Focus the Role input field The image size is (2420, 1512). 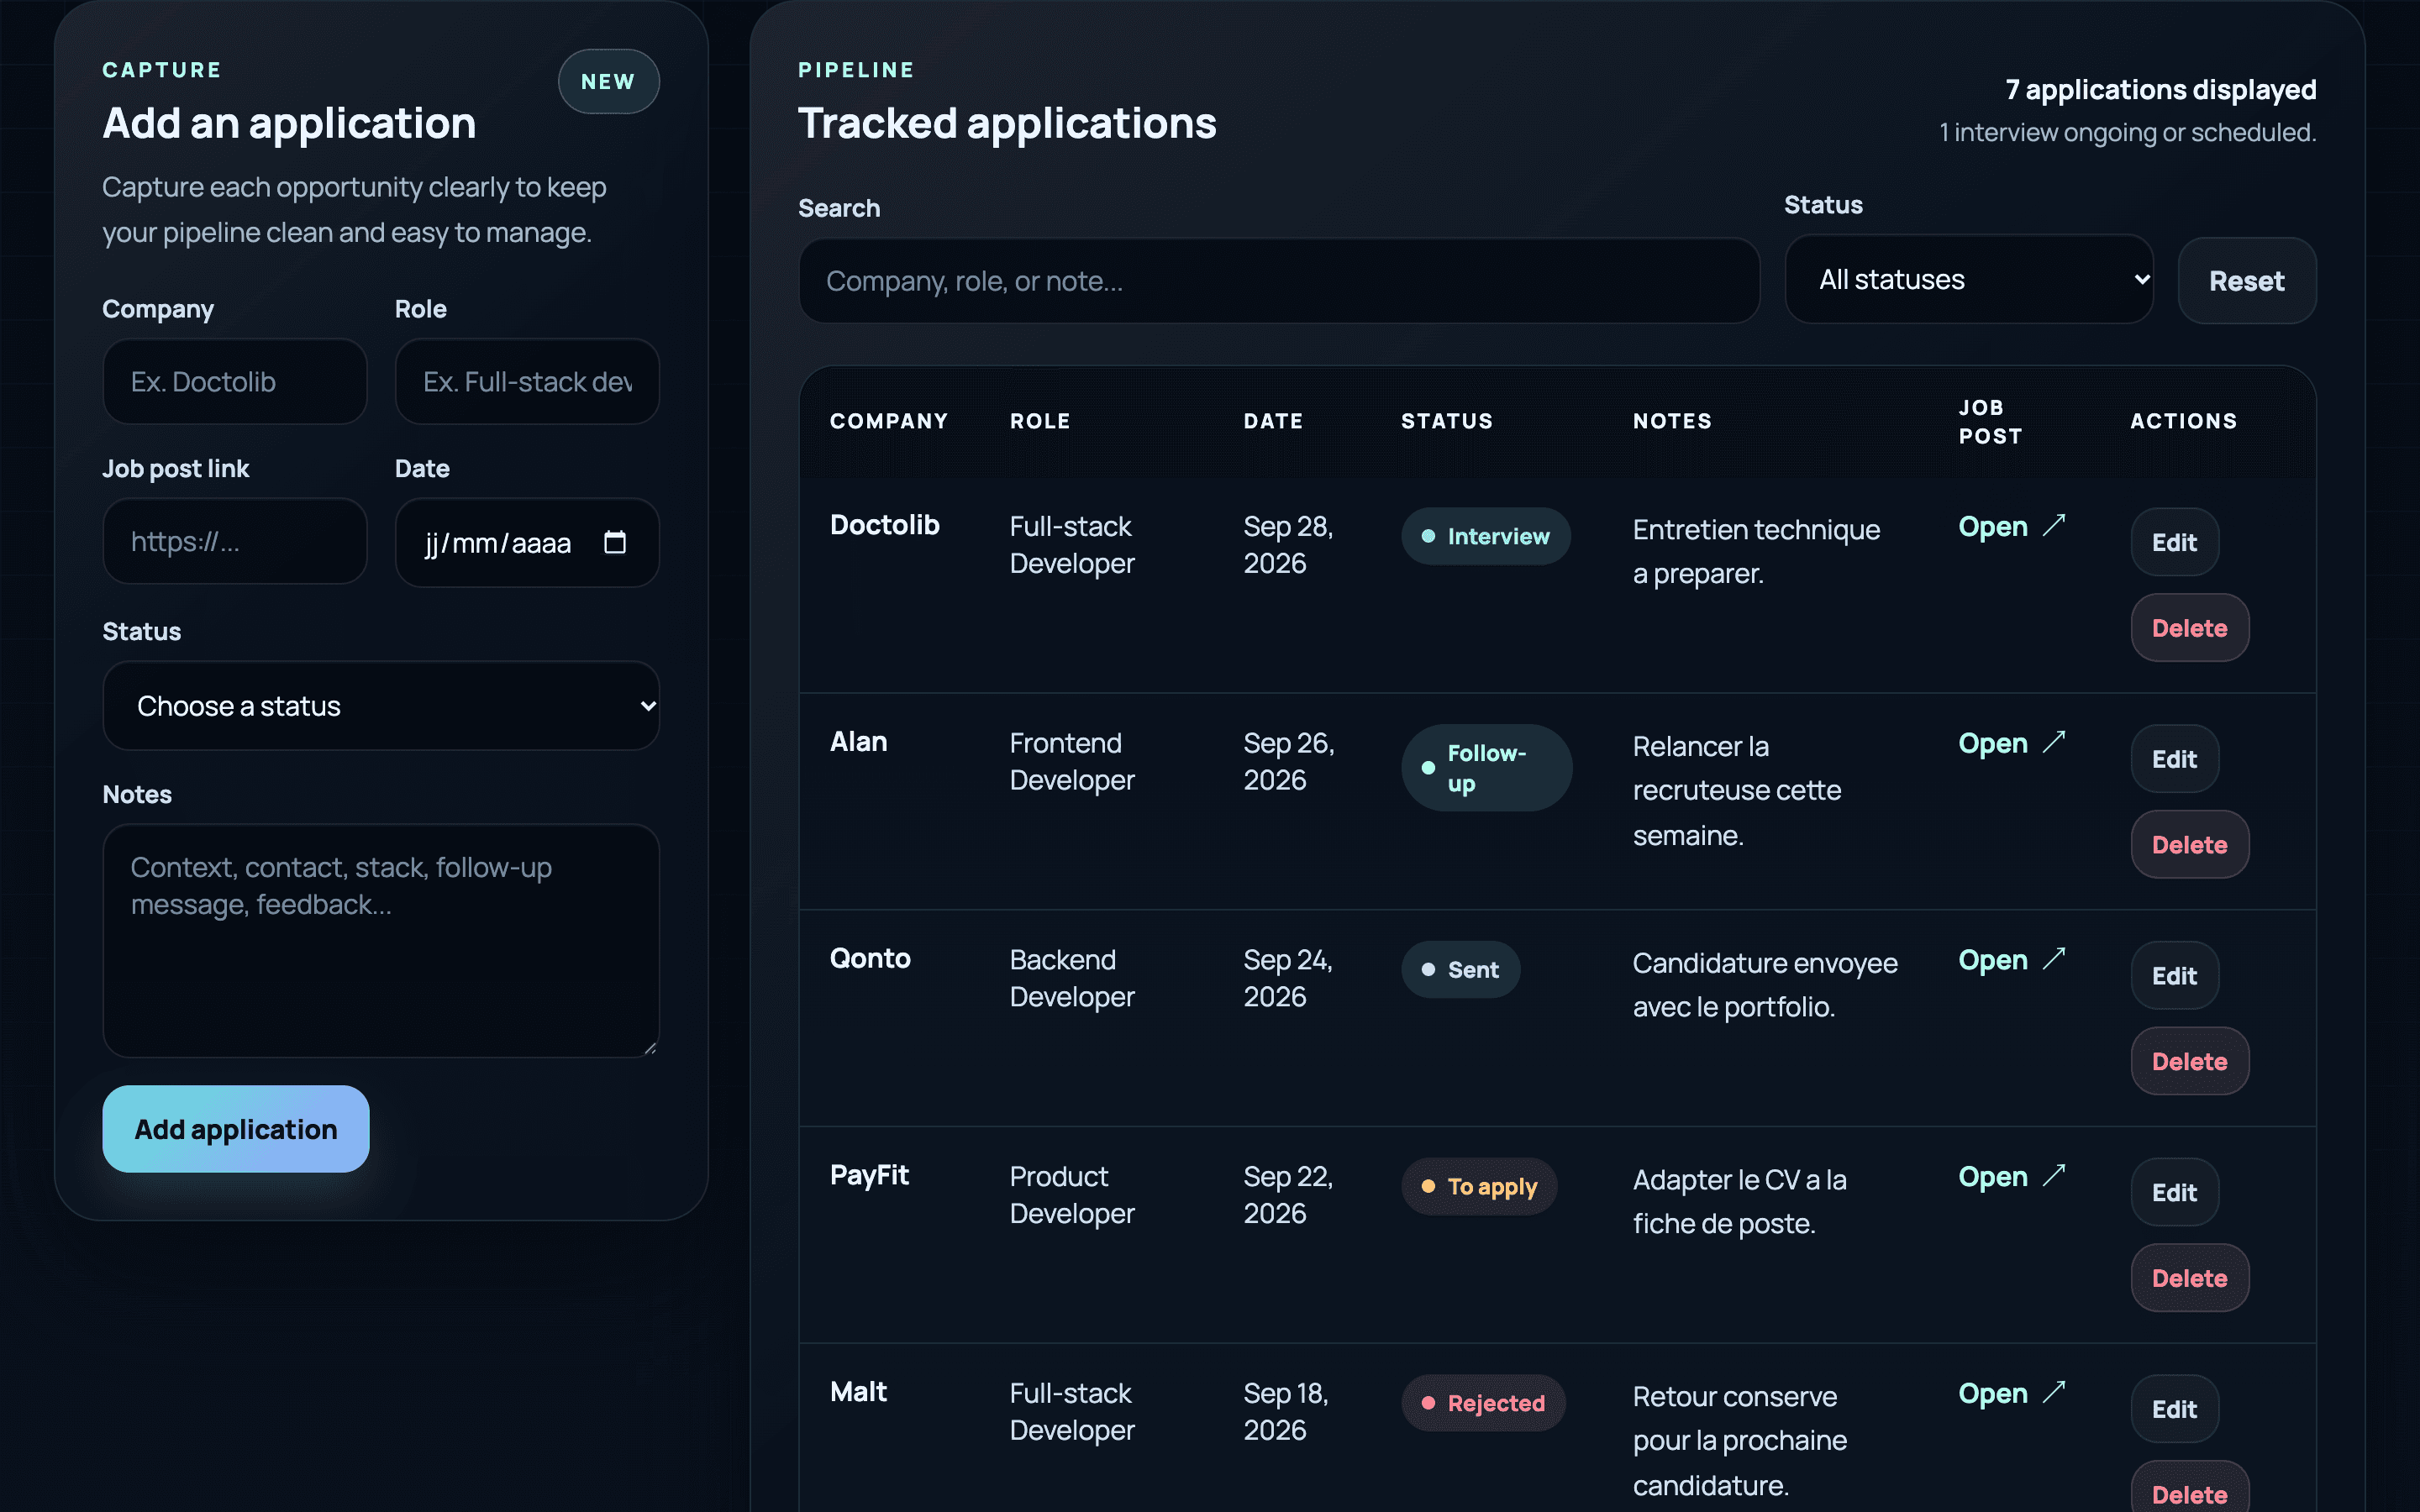(527, 381)
